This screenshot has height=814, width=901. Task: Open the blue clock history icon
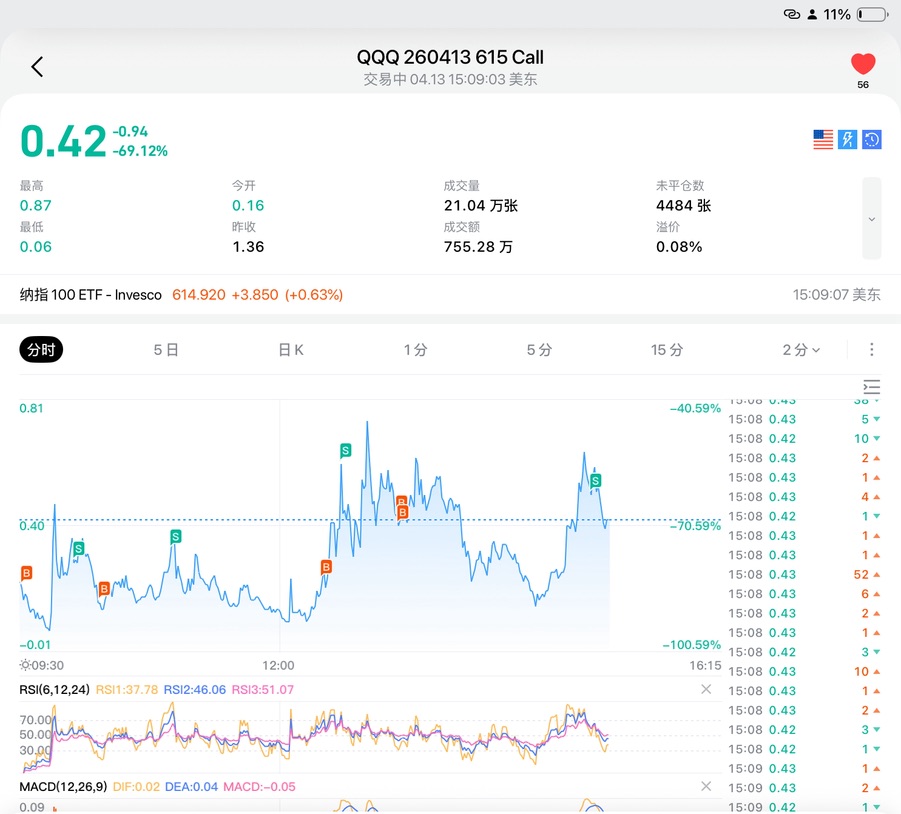pos(872,140)
